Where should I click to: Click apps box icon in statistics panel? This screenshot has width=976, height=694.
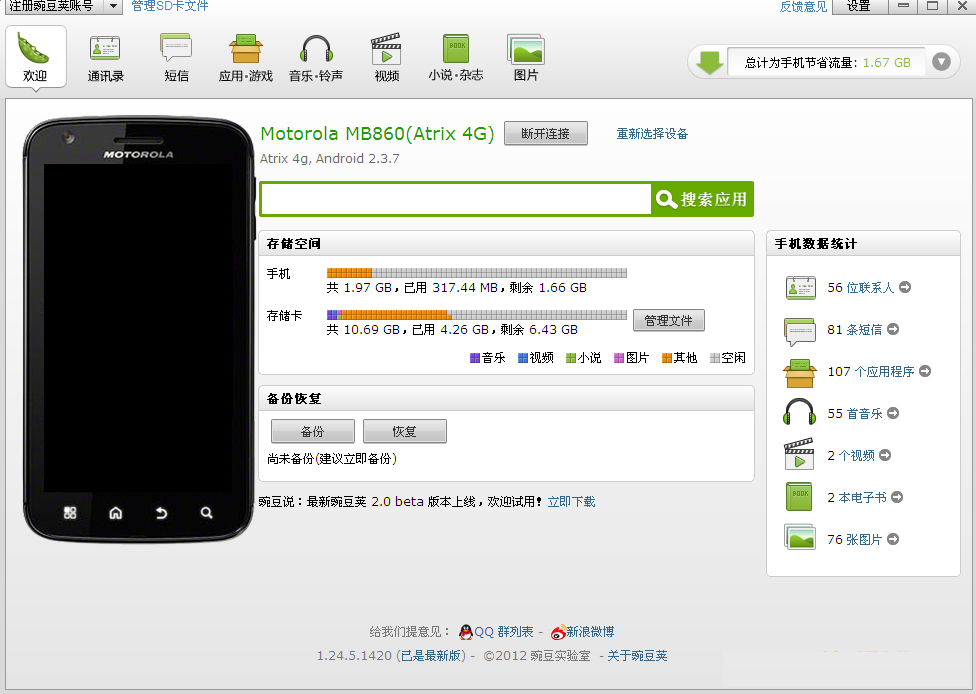800,373
